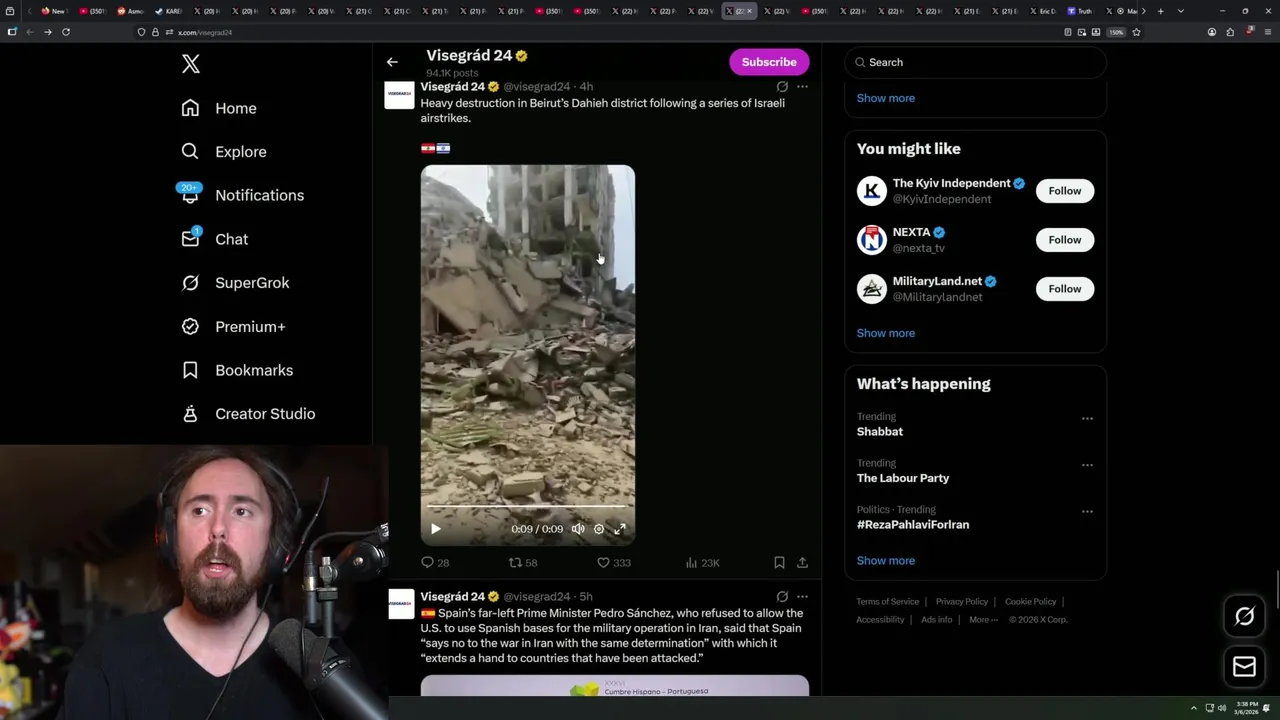Image resolution: width=1280 pixels, height=720 pixels.
Task: Follow MilitaryLand.net
Action: pos(1065,289)
